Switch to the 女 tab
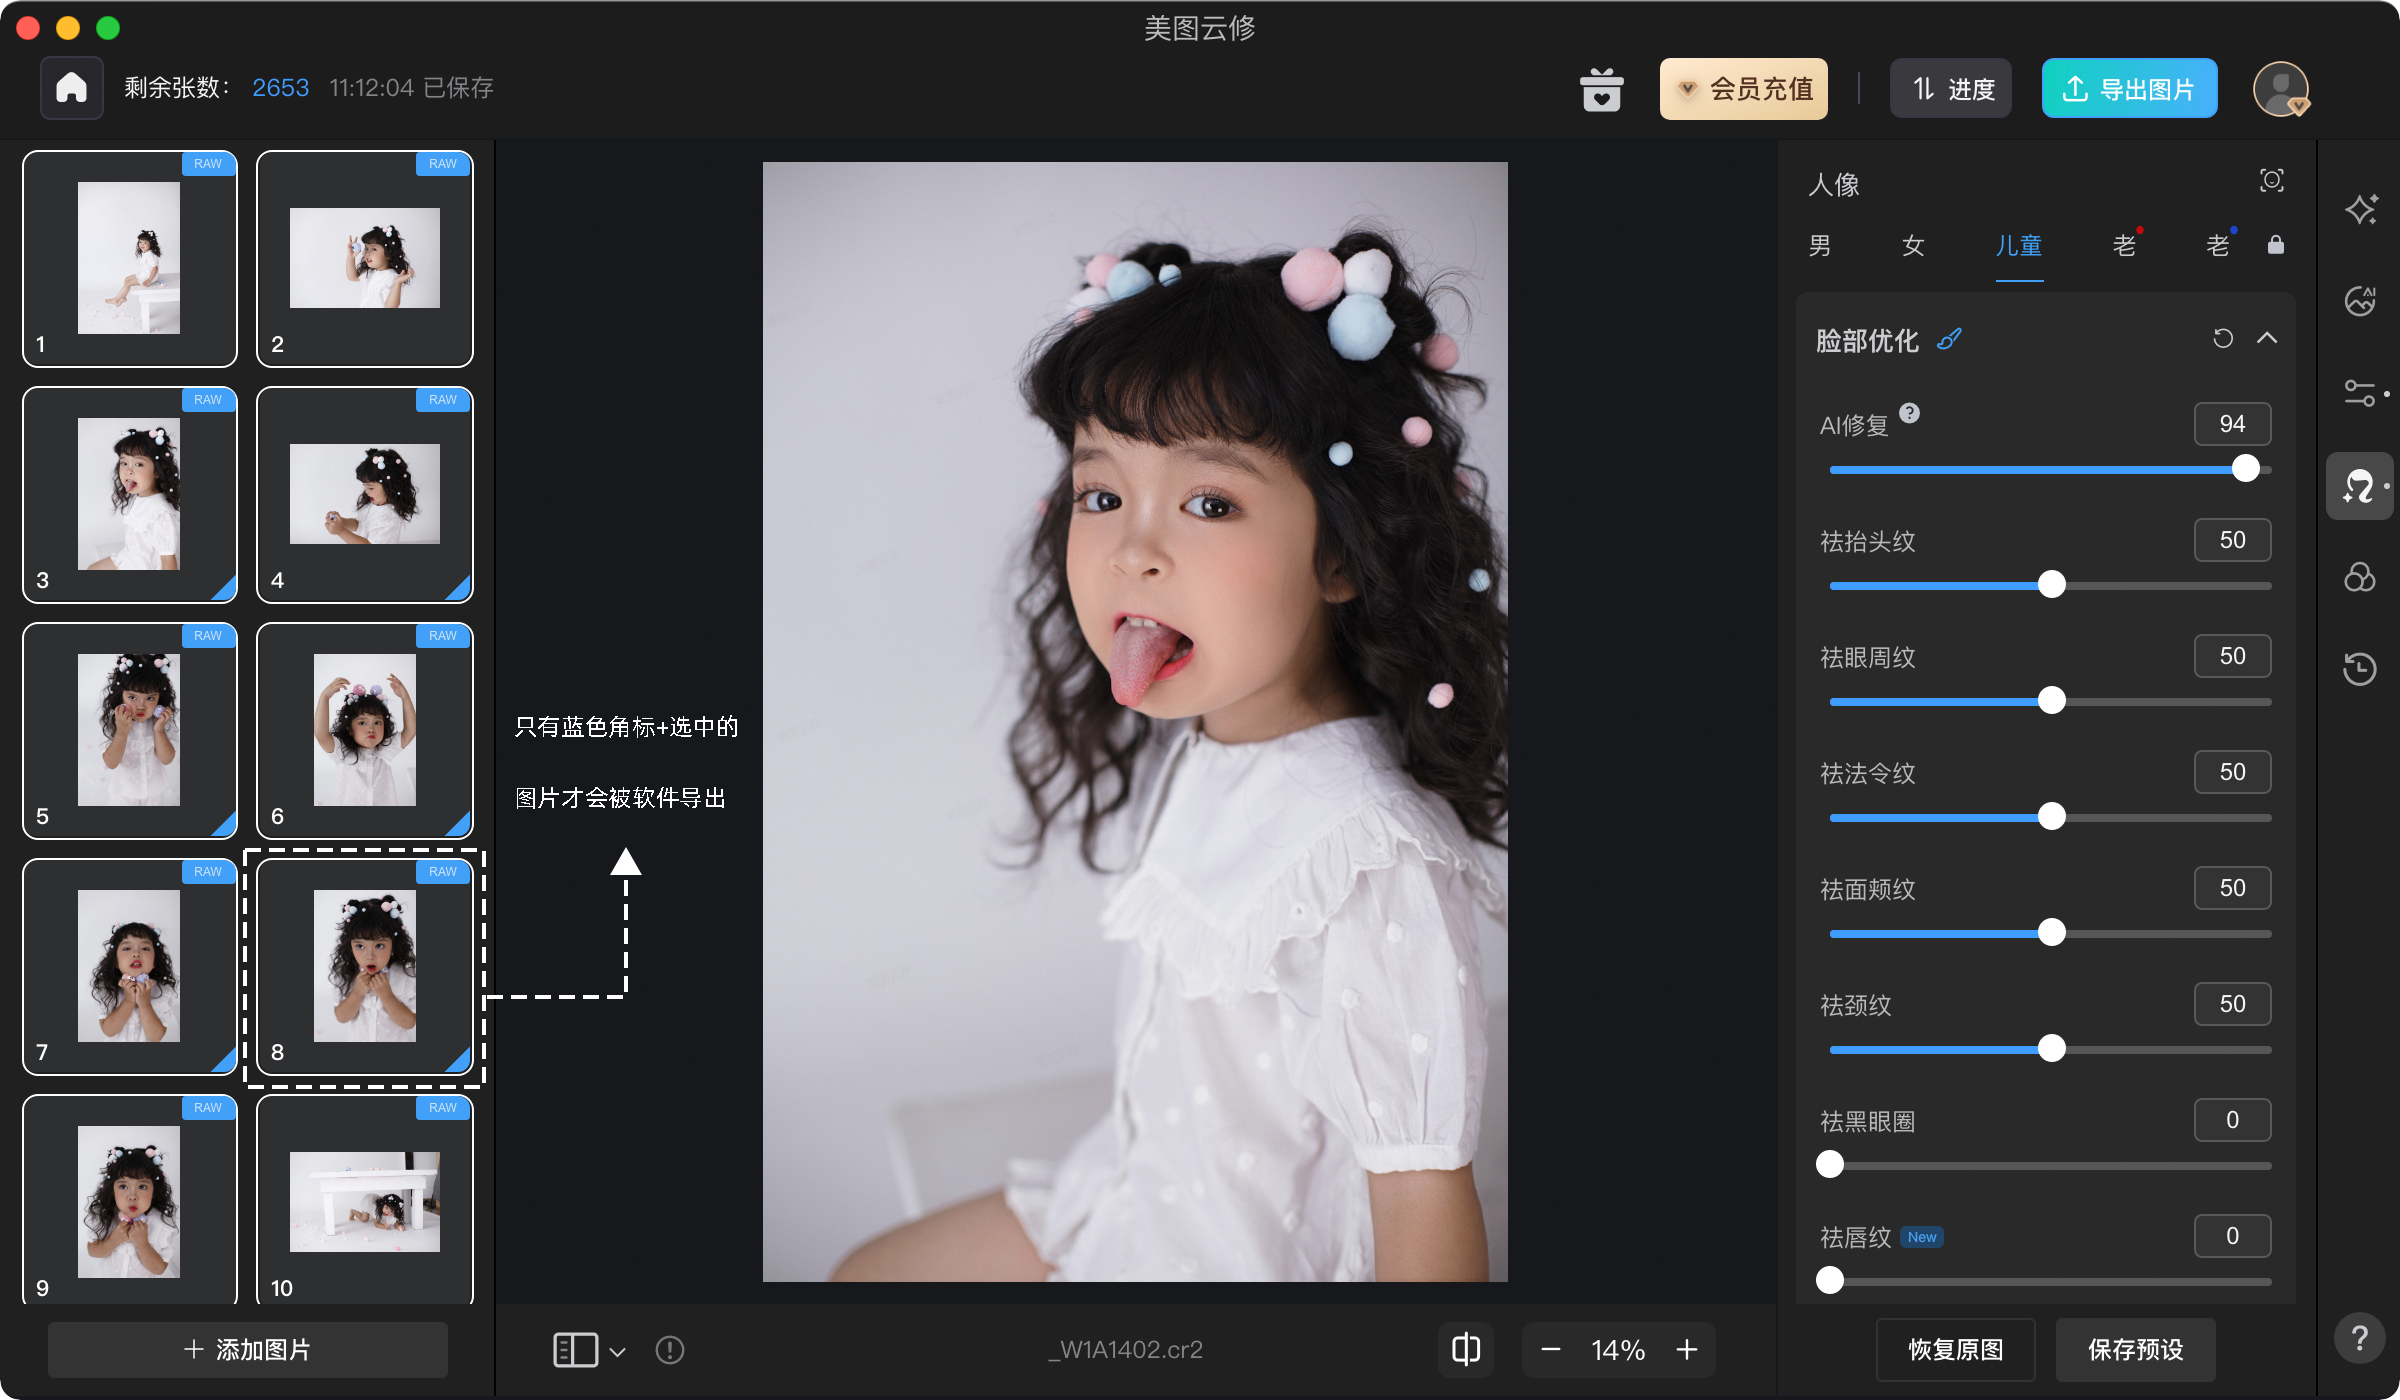Screen dimensions: 2400x1400 (x=1912, y=246)
